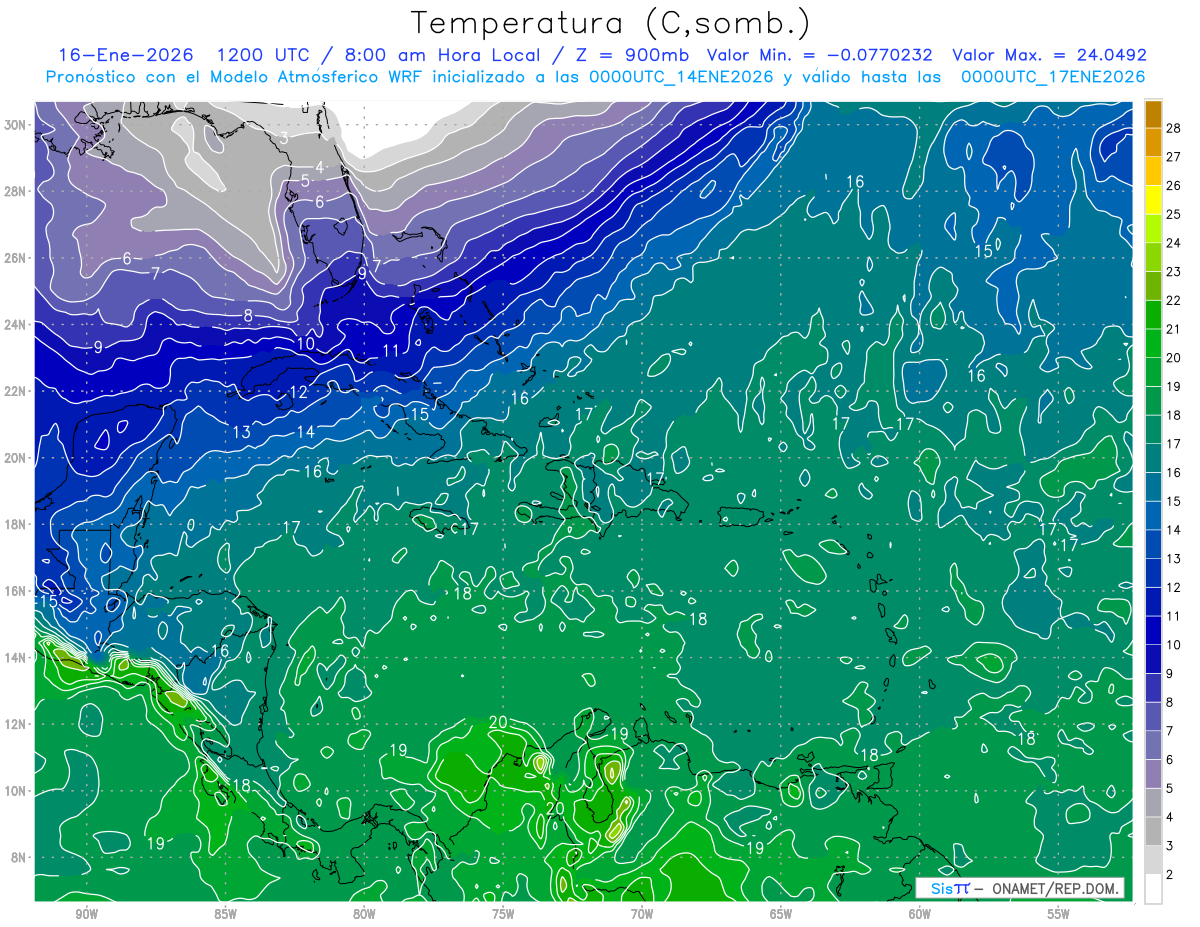1200x927 pixels.
Task: Click the "85W" longitude axis label
Action: pos(225,914)
